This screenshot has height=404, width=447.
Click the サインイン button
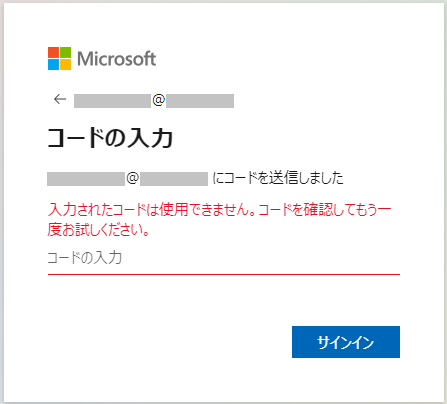coord(346,342)
